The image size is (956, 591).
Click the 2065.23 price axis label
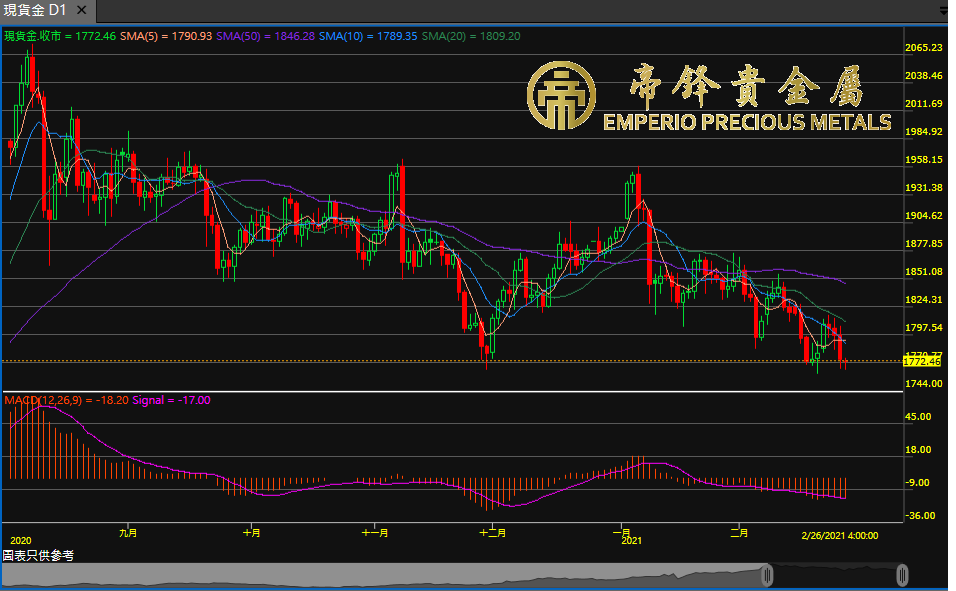(x=923, y=48)
